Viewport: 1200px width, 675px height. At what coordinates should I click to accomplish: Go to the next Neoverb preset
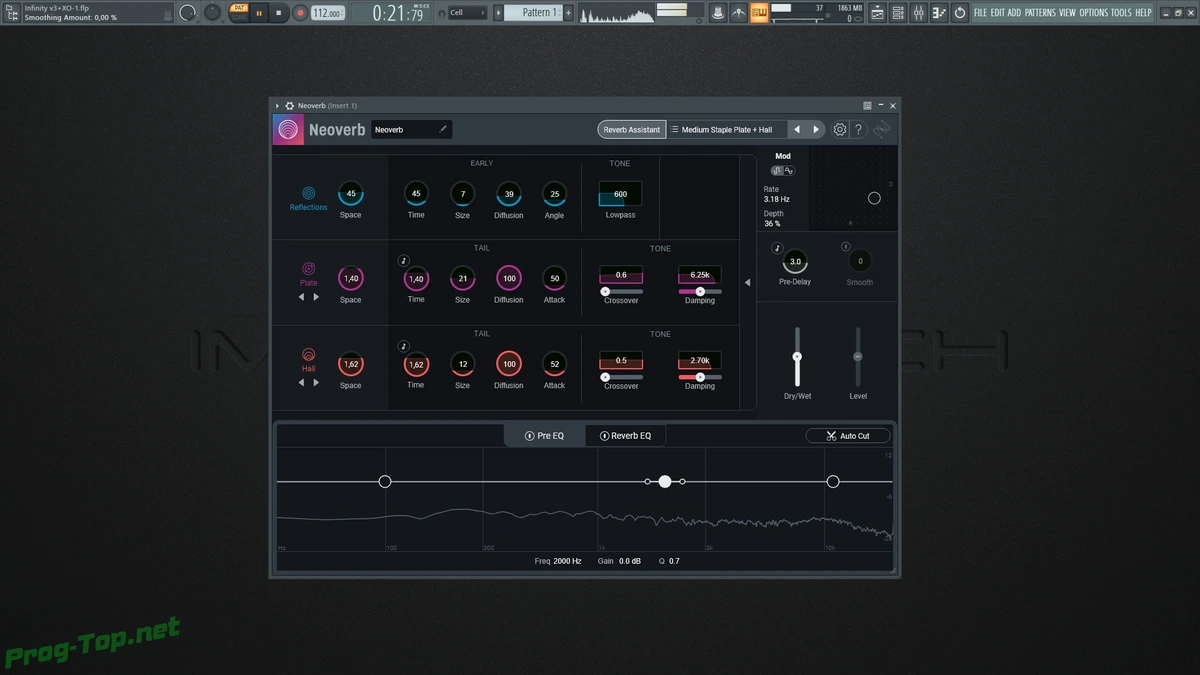816,129
